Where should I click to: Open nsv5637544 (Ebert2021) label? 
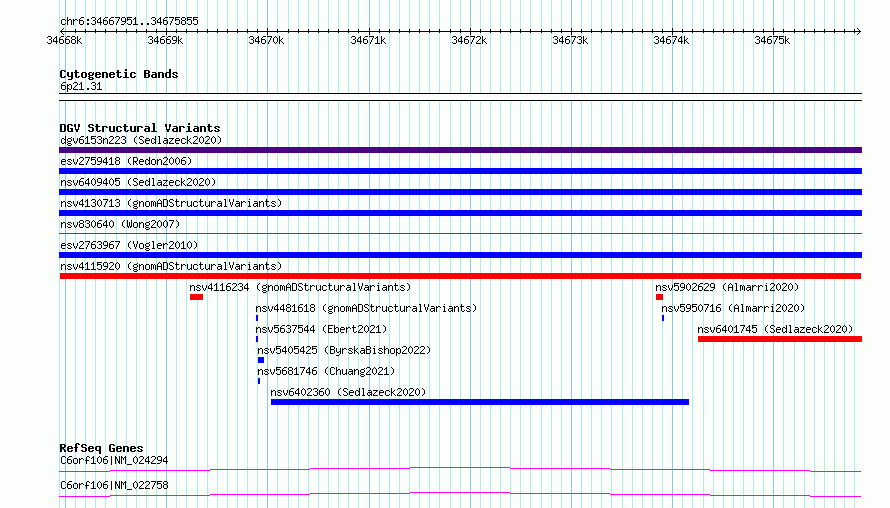point(321,329)
